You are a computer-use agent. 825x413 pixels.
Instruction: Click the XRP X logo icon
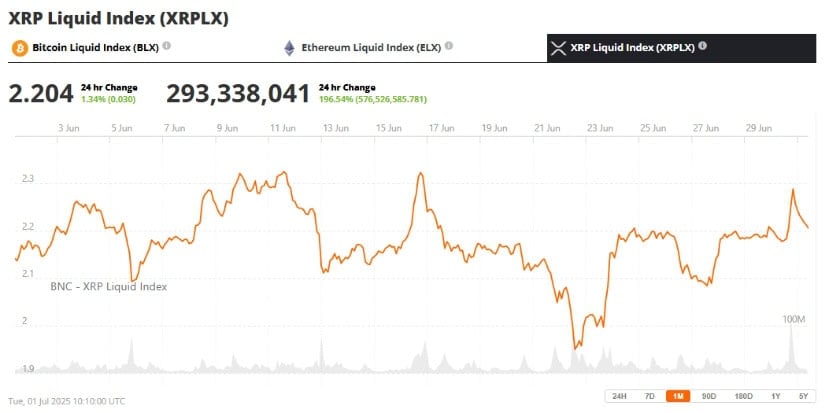(558, 48)
